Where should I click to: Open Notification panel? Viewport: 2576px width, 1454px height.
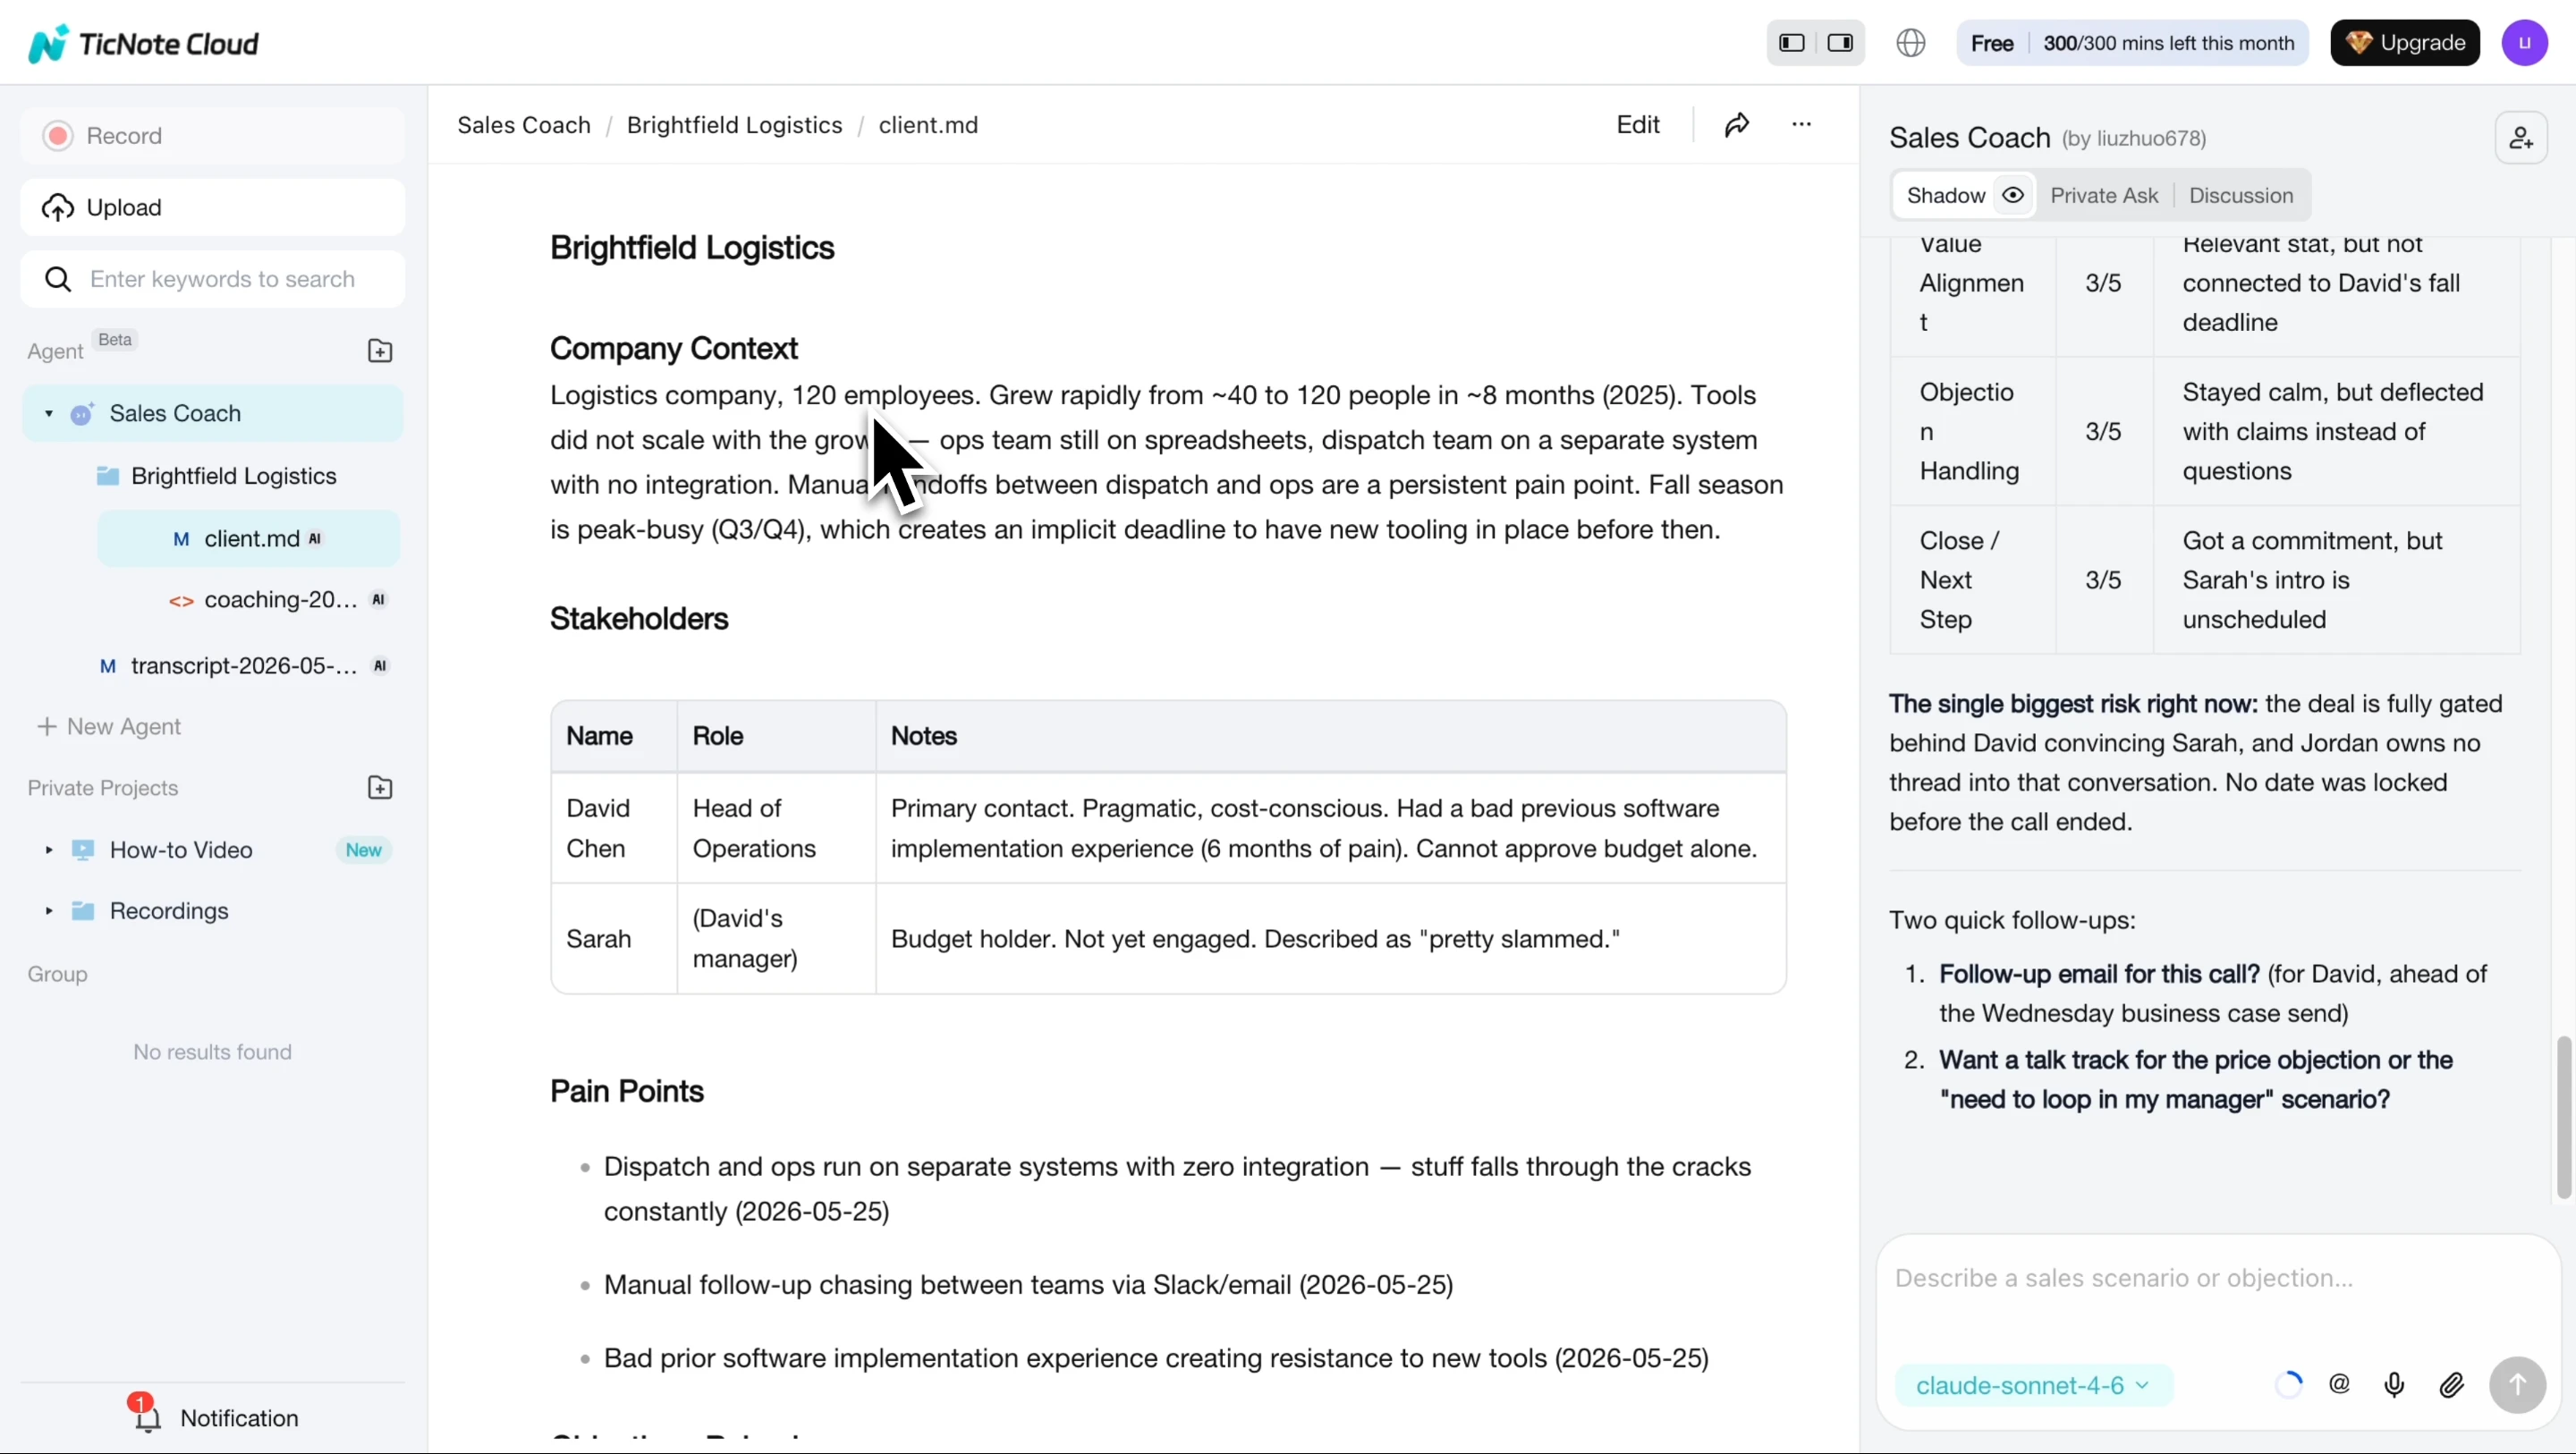click(213, 1417)
